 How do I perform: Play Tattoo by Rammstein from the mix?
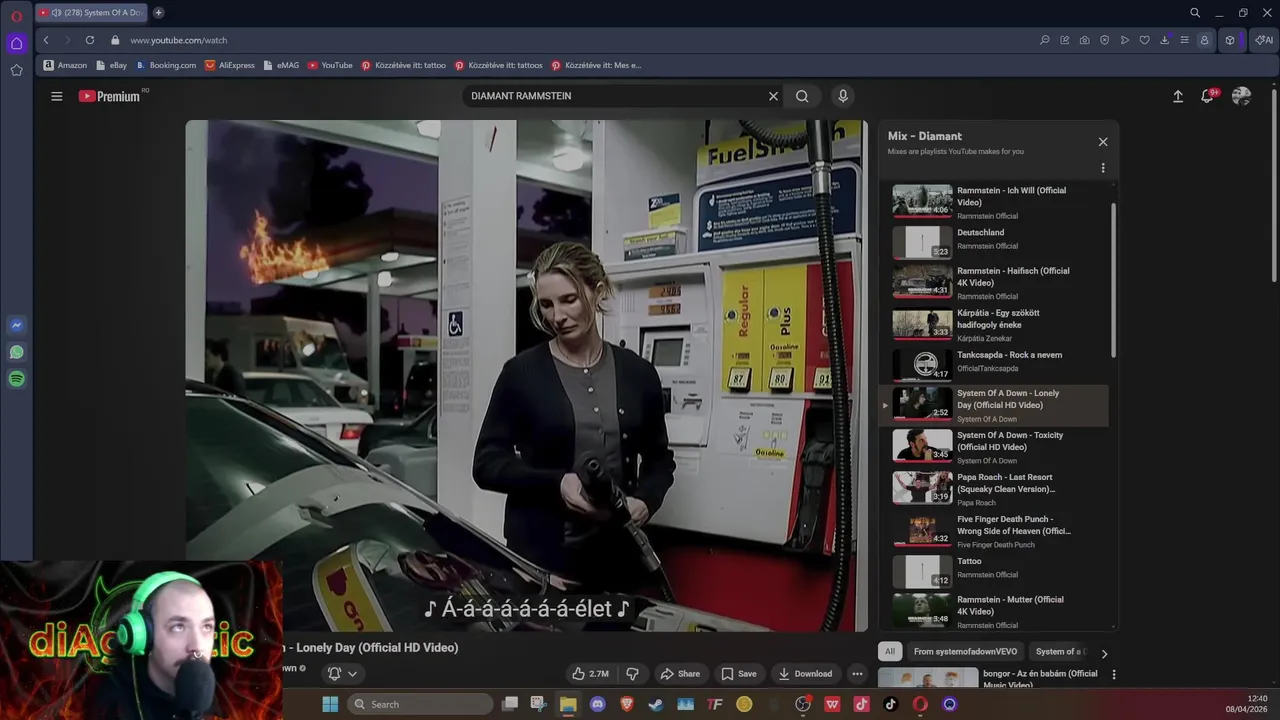995,570
